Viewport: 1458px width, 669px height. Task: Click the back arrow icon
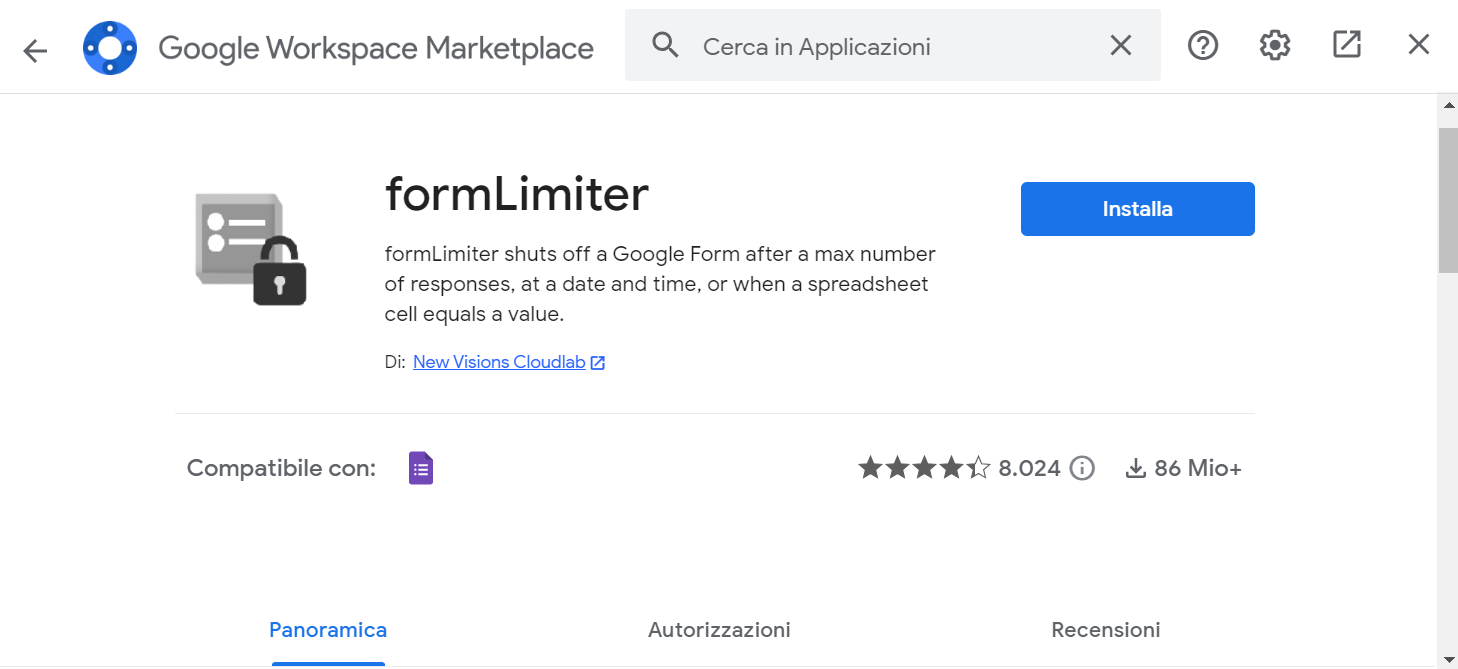coord(35,50)
